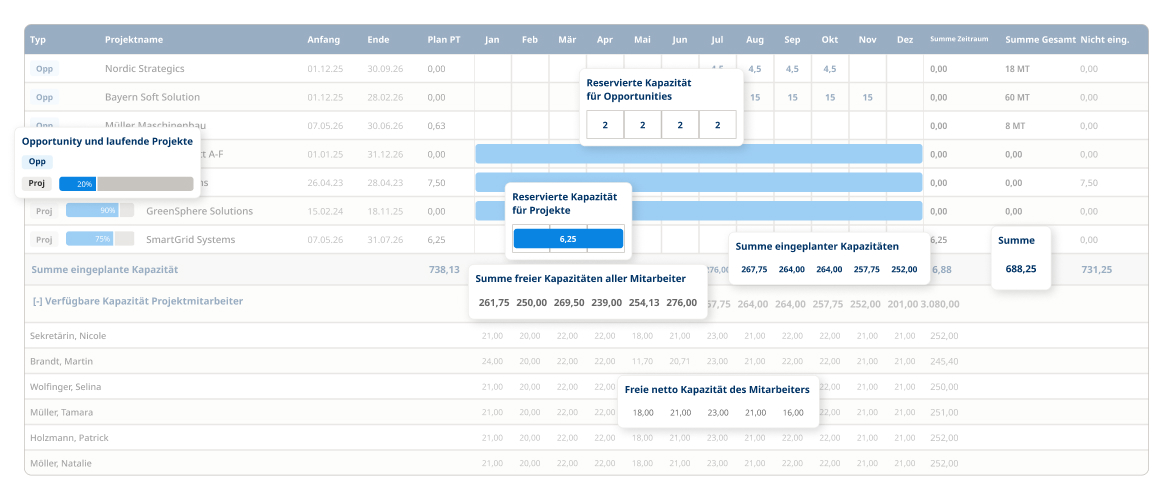
Task: Click the 8 MT Summe Gesamt value
Action: pos(1015,126)
